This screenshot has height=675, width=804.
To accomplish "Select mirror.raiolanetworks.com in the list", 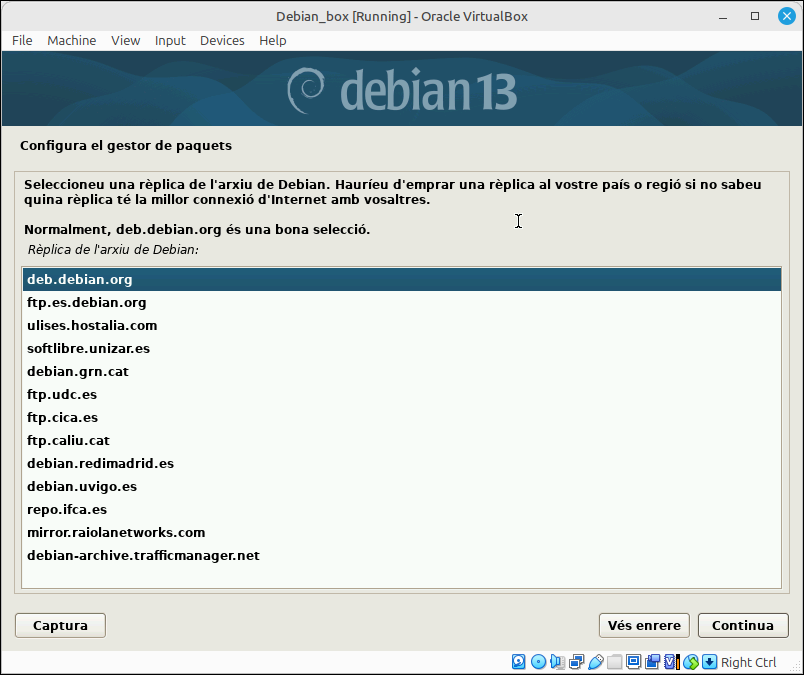I will coord(401,532).
